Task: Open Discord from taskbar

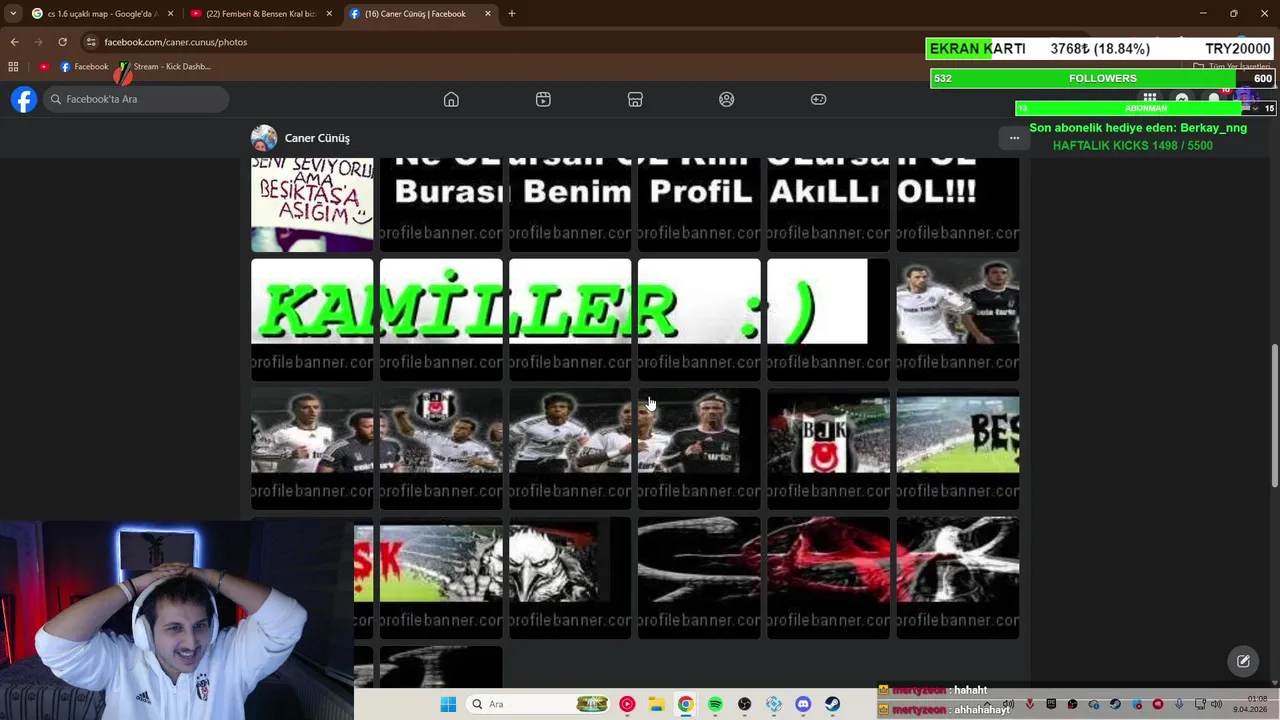Action: (803, 704)
